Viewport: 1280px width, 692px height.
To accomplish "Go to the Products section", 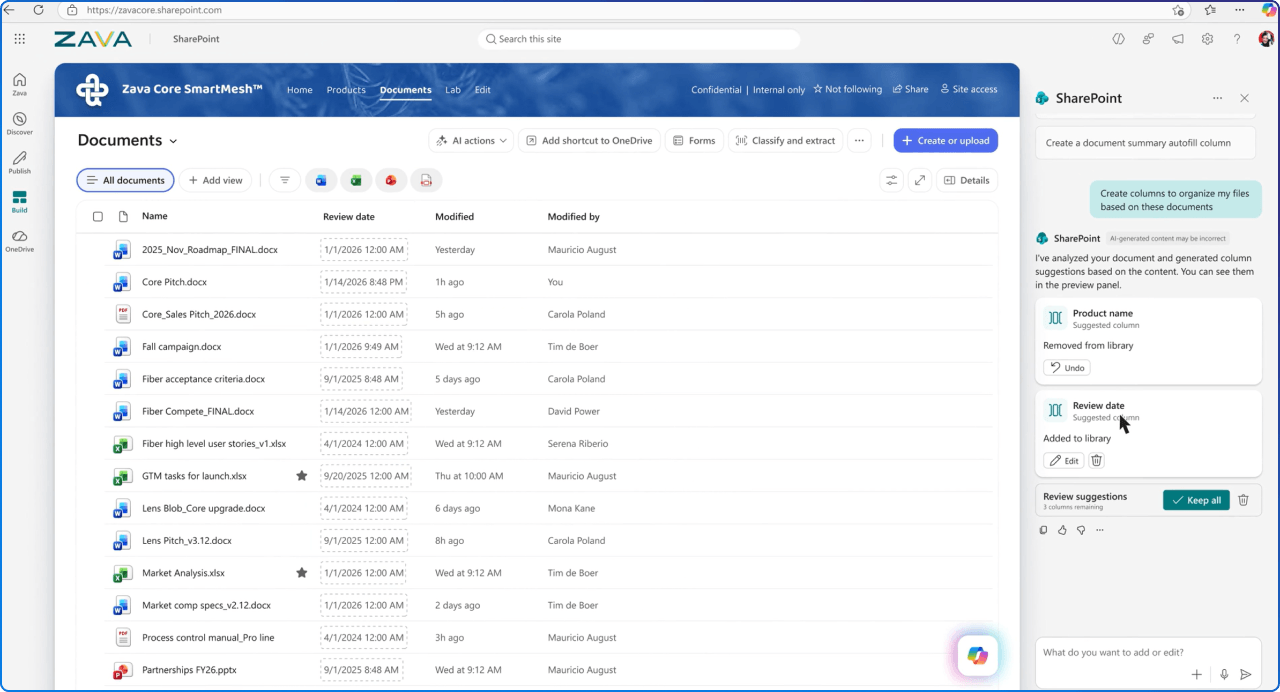I will [345, 89].
